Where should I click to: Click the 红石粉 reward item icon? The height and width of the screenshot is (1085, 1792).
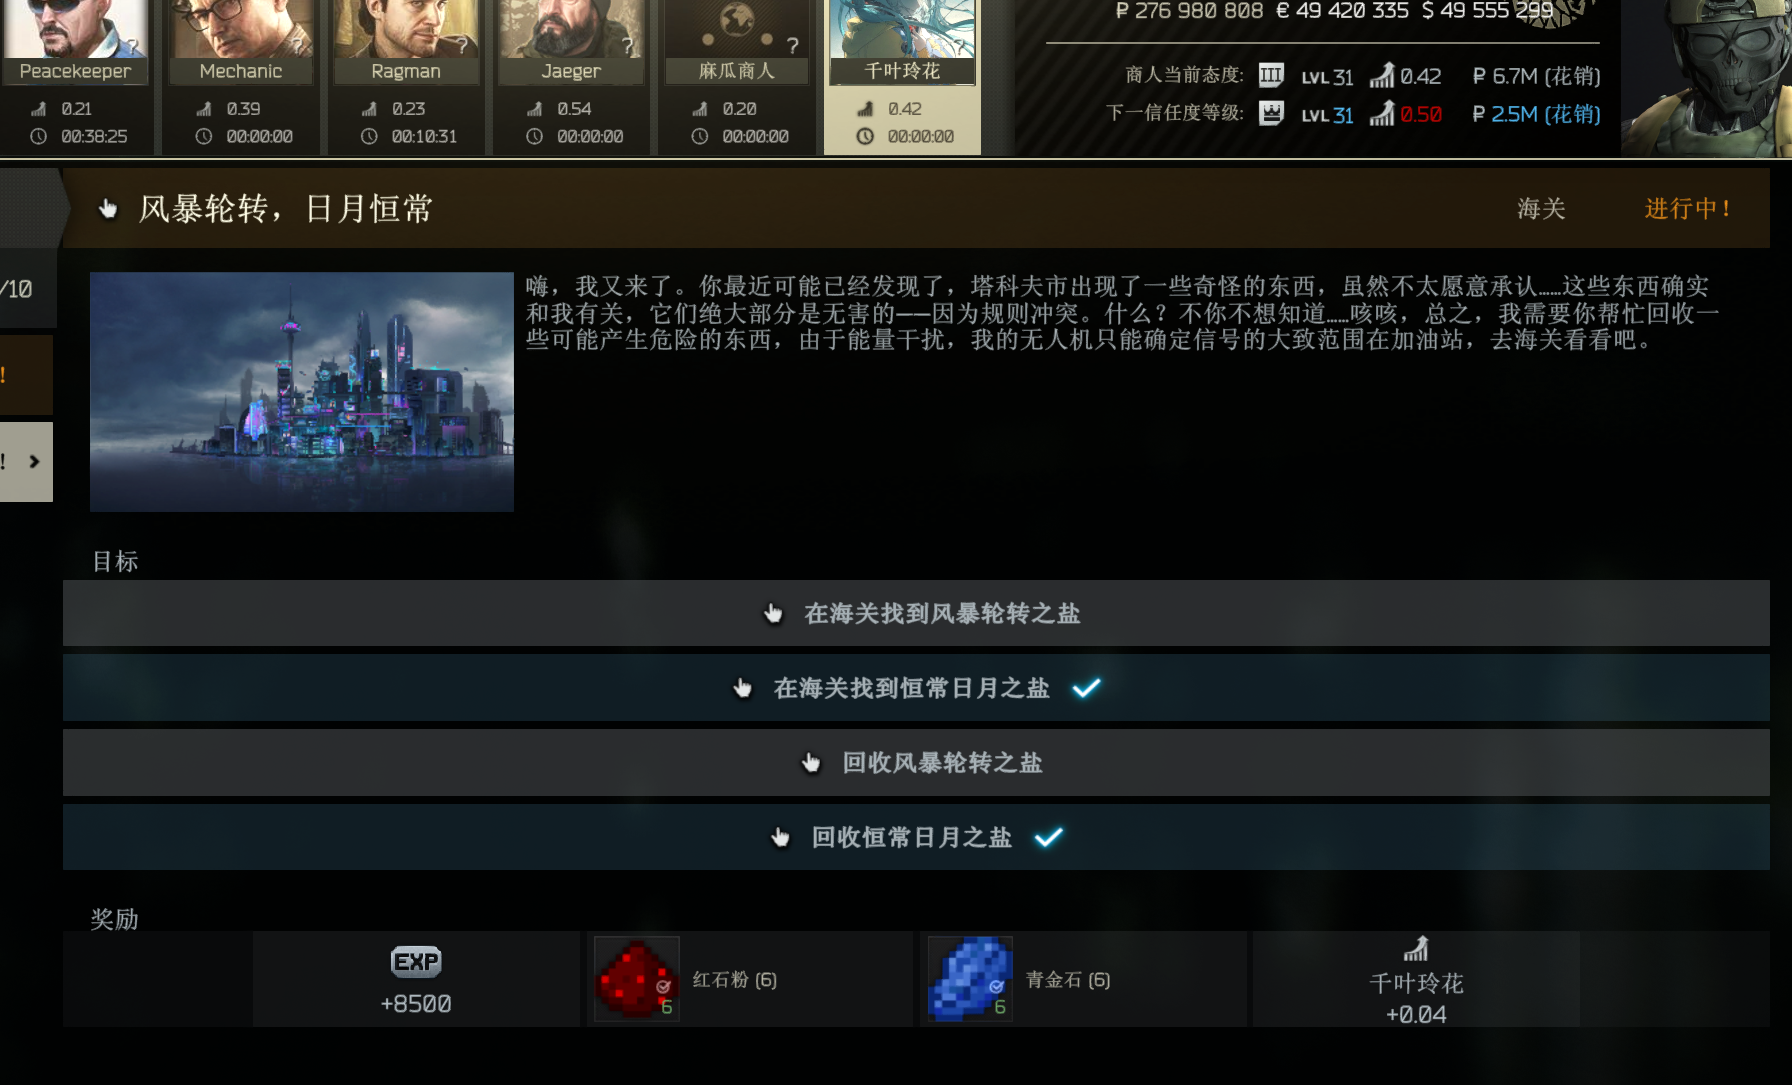click(637, 978)
